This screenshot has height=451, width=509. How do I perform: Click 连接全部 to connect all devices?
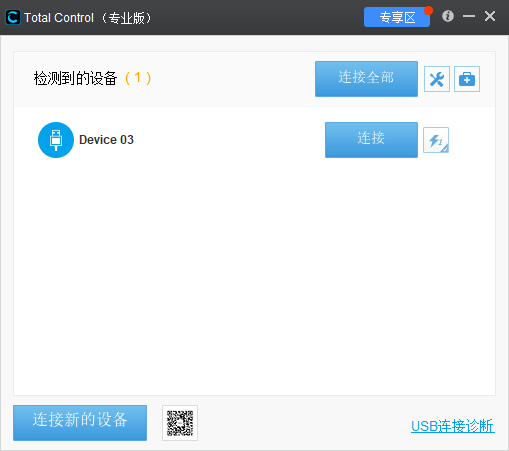366,79
